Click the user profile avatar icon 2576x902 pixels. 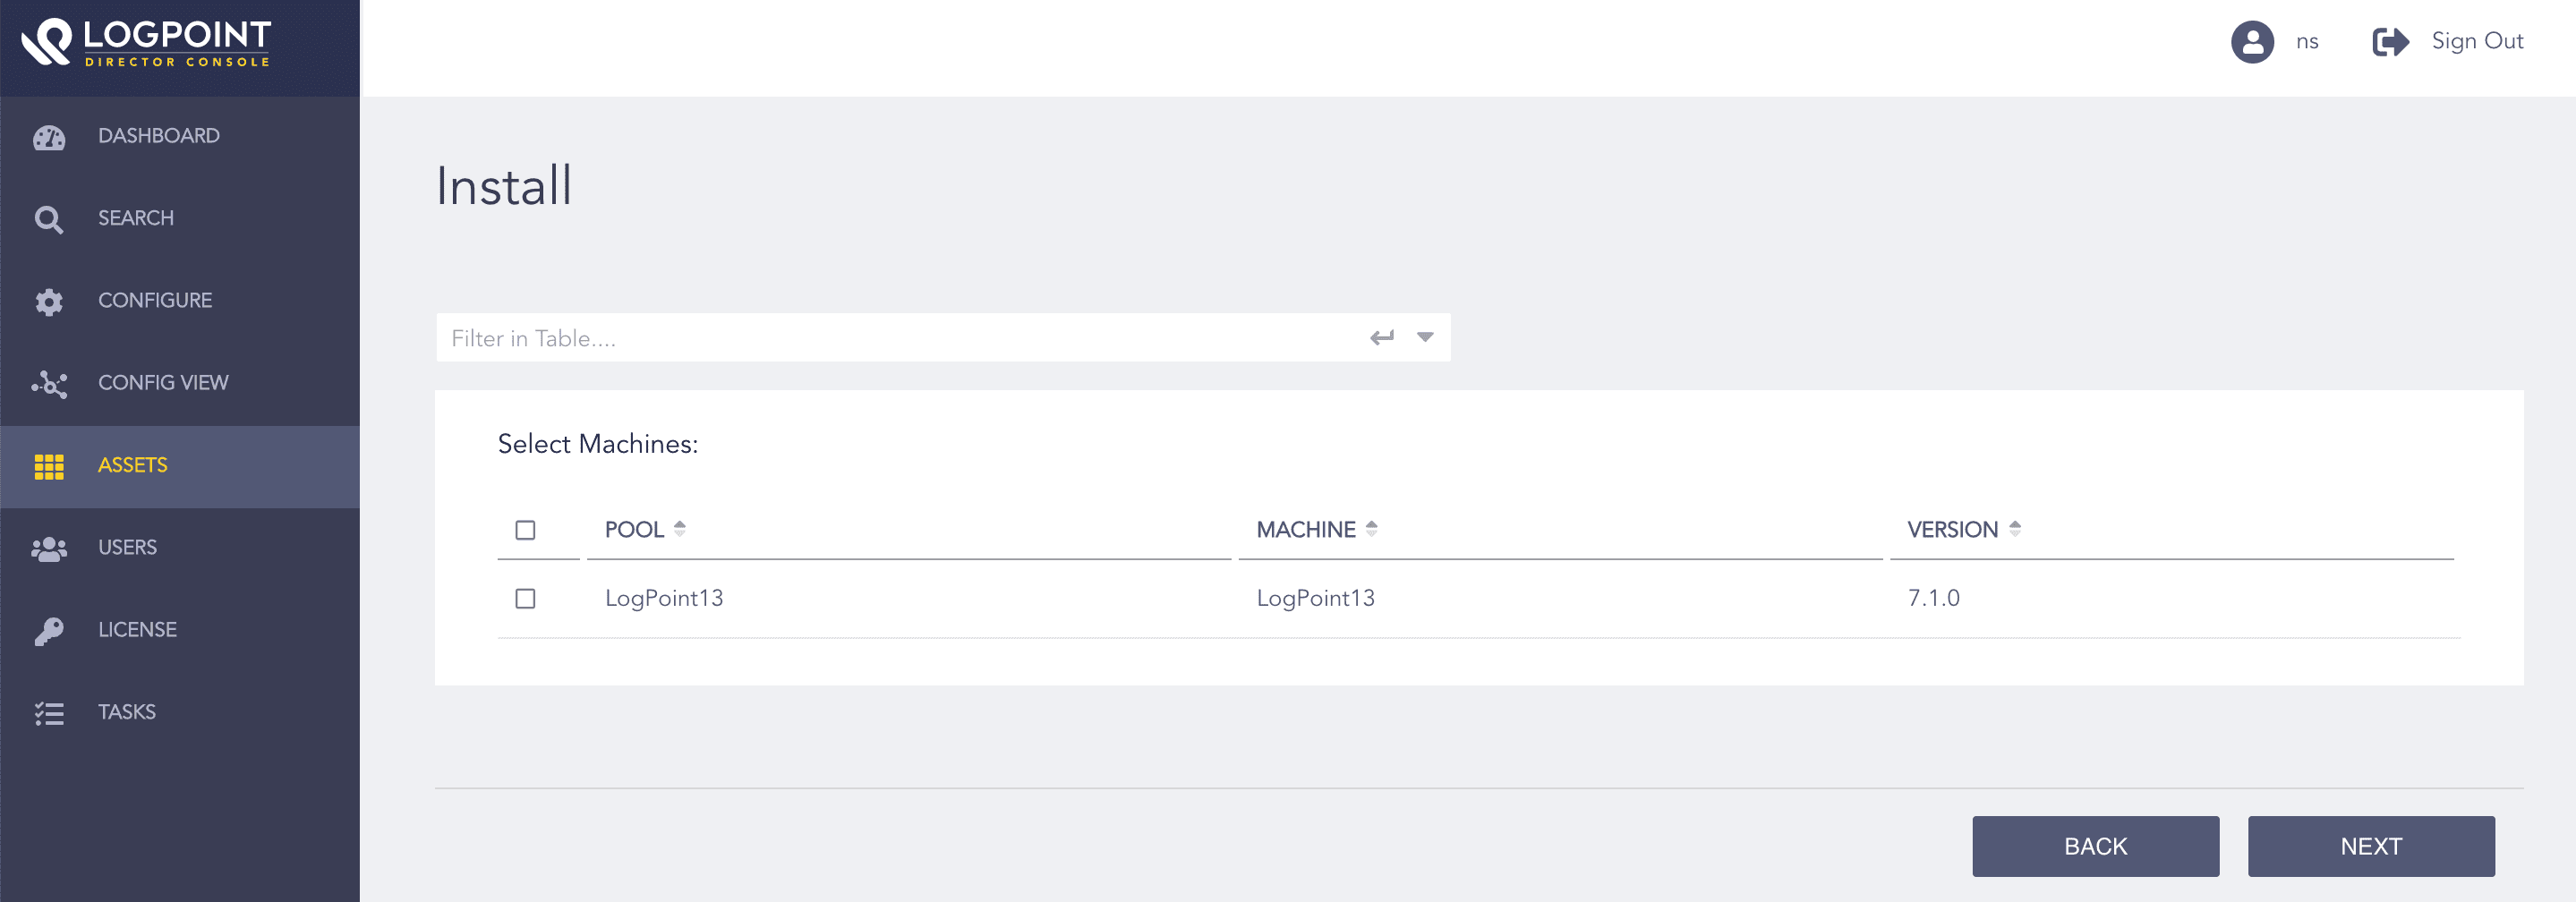pos(2252,42)
